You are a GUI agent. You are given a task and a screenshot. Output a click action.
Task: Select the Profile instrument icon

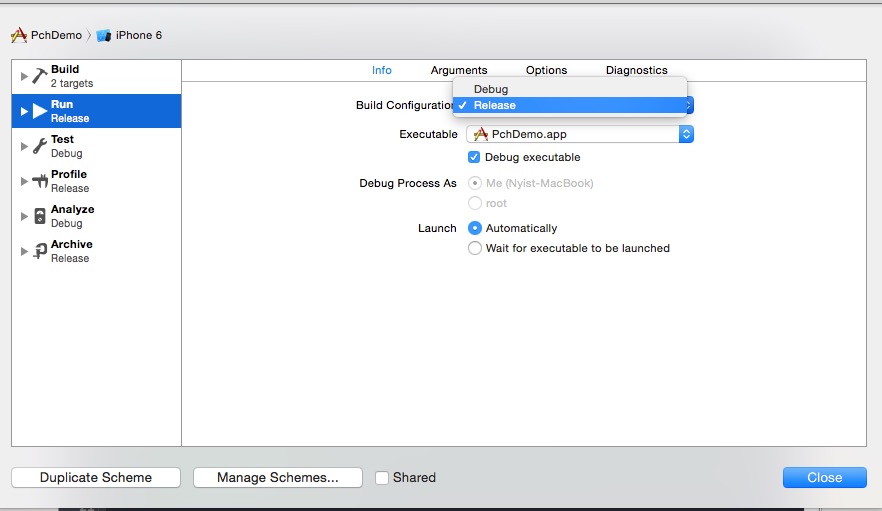point(40,181)
